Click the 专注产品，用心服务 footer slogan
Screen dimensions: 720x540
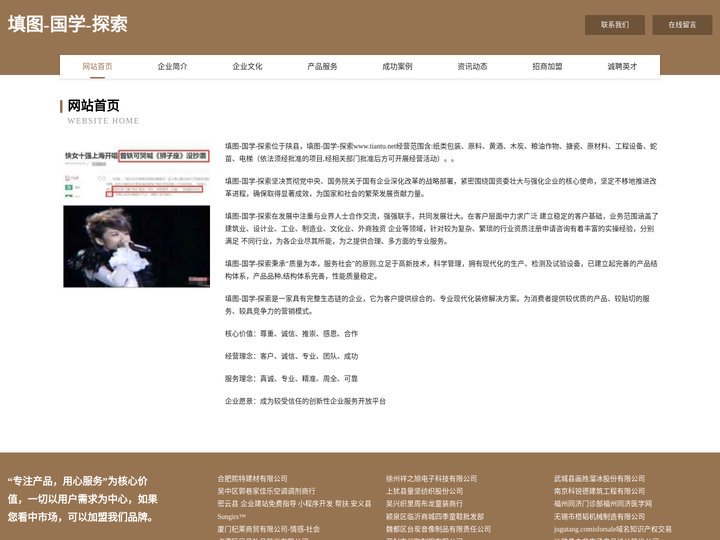(x=83, y=499)
